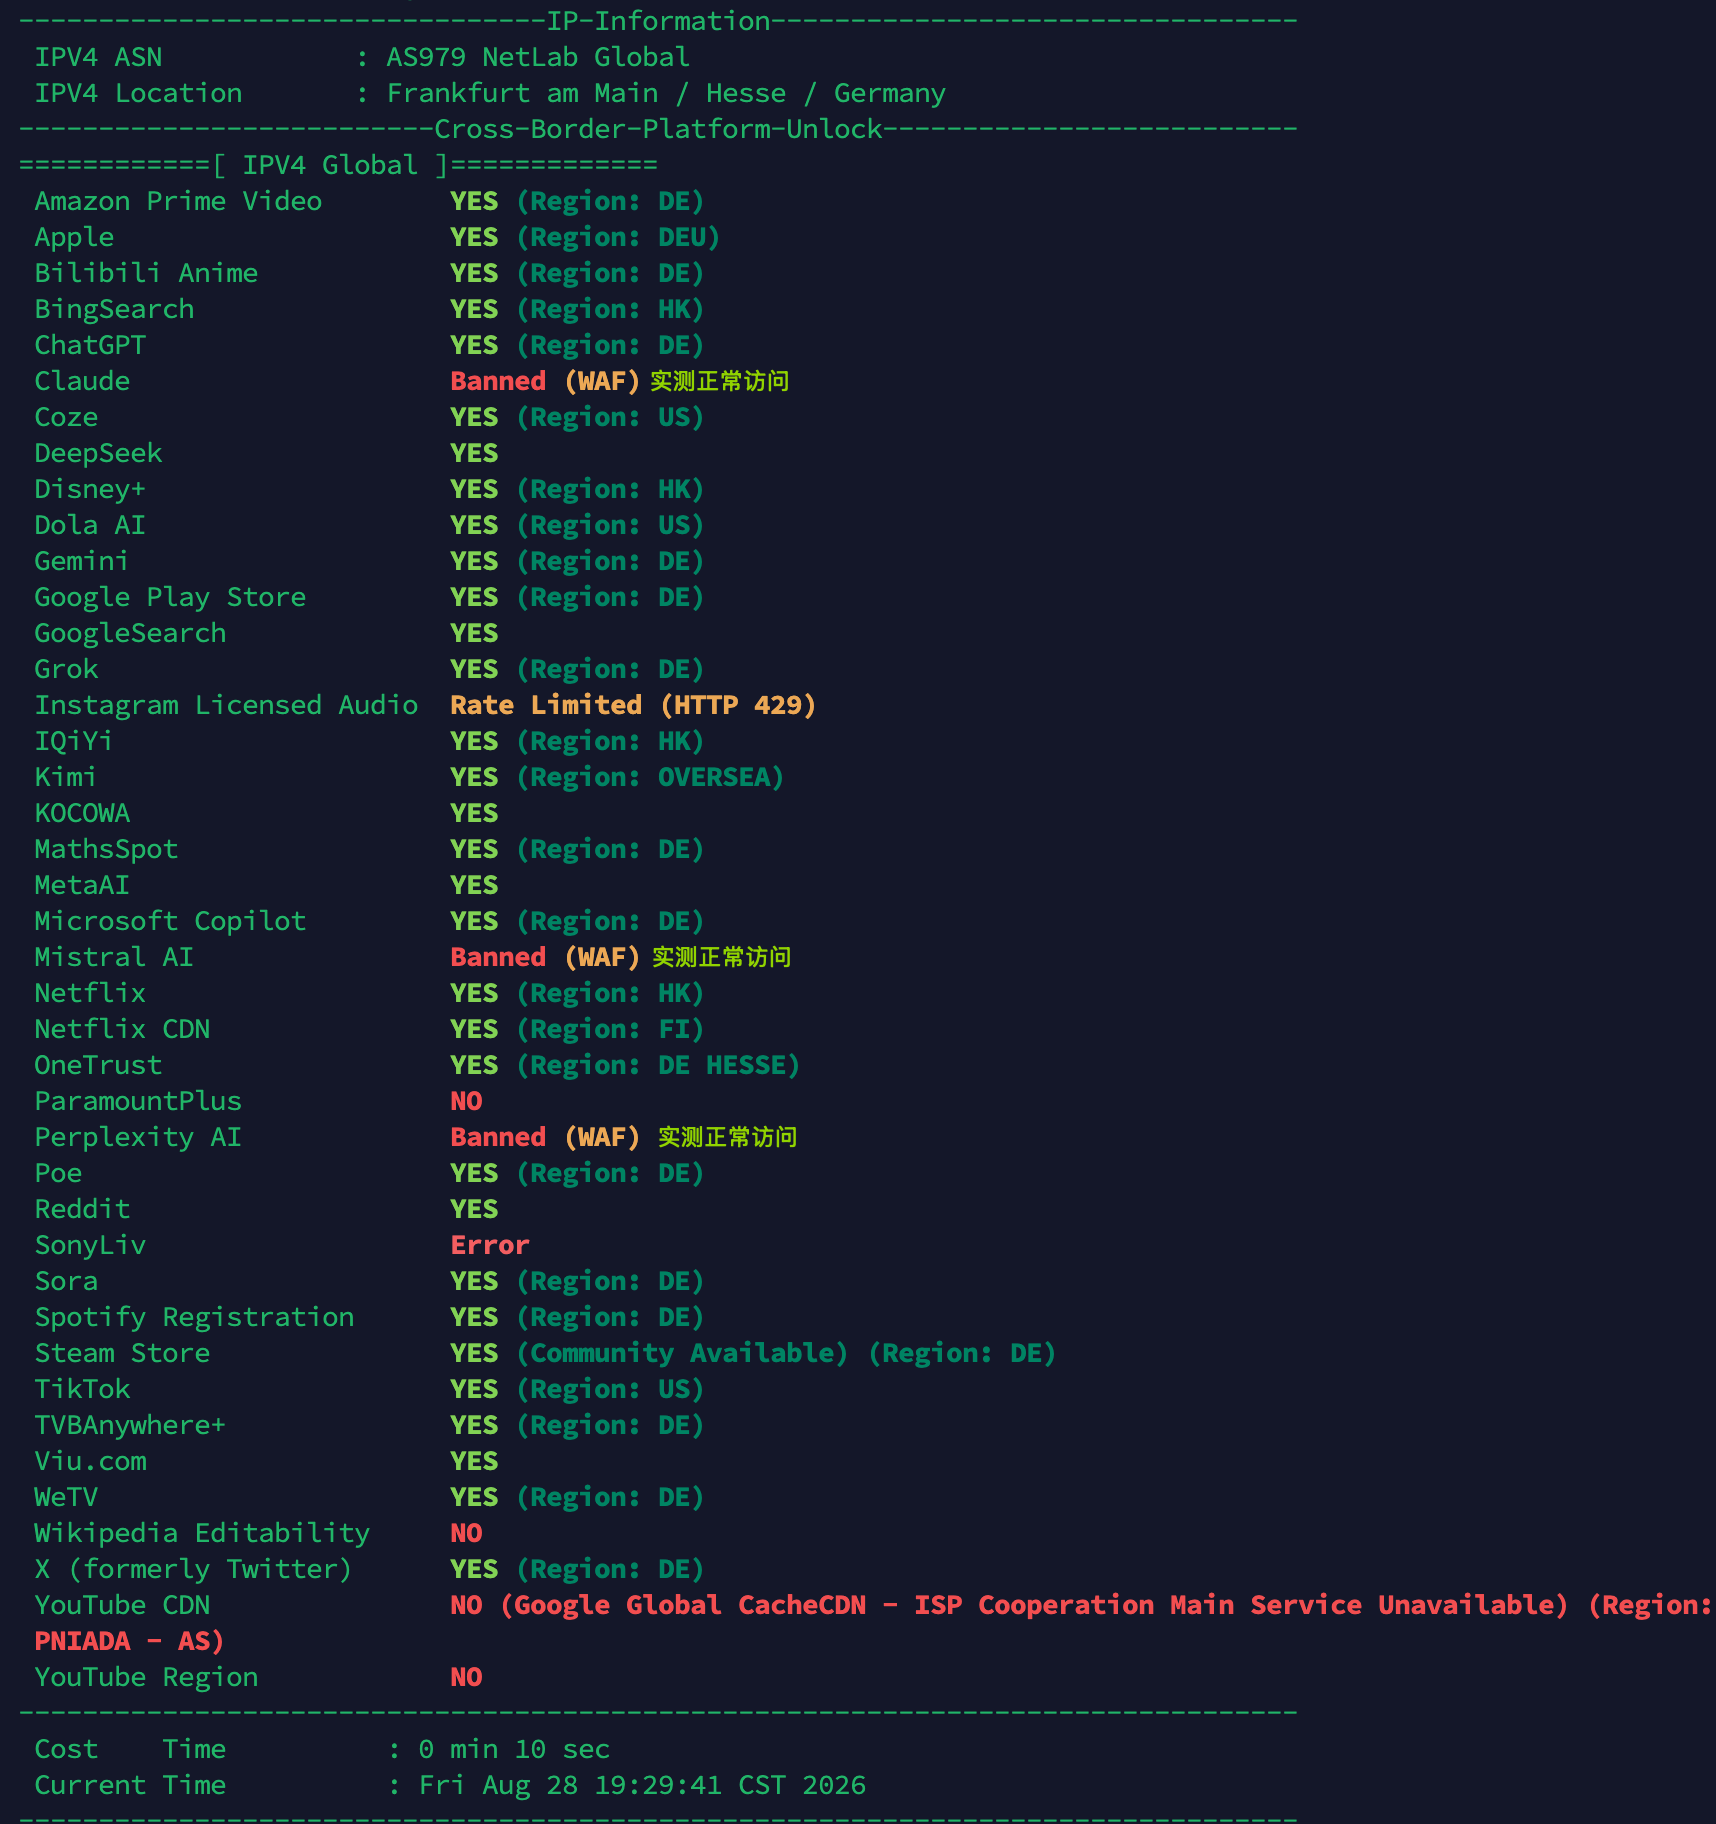Click the 'Disney+' service name
Image resolution: width=1716 pixels, height=1824 pixels.
(x=90, y=489)
